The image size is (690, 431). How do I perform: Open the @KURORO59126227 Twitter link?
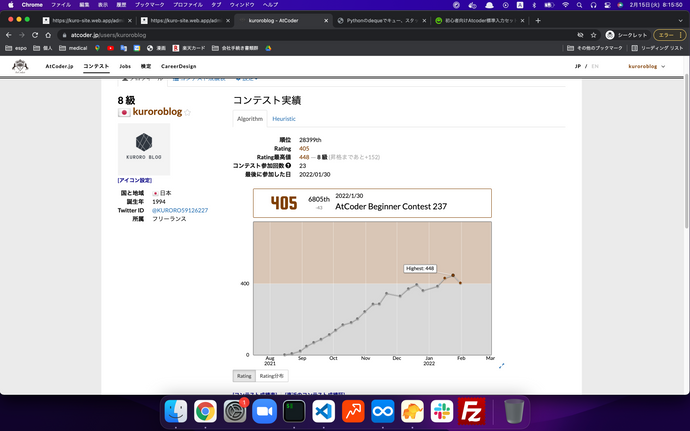coord(180,210)
